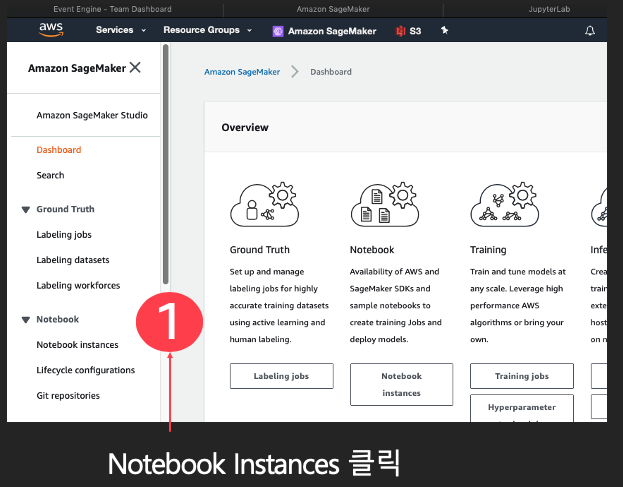Viewport: 623px width, 487px height.
Task: Switch to the Amazon SageMaker browser tab
Action: [x=333, y=9]
